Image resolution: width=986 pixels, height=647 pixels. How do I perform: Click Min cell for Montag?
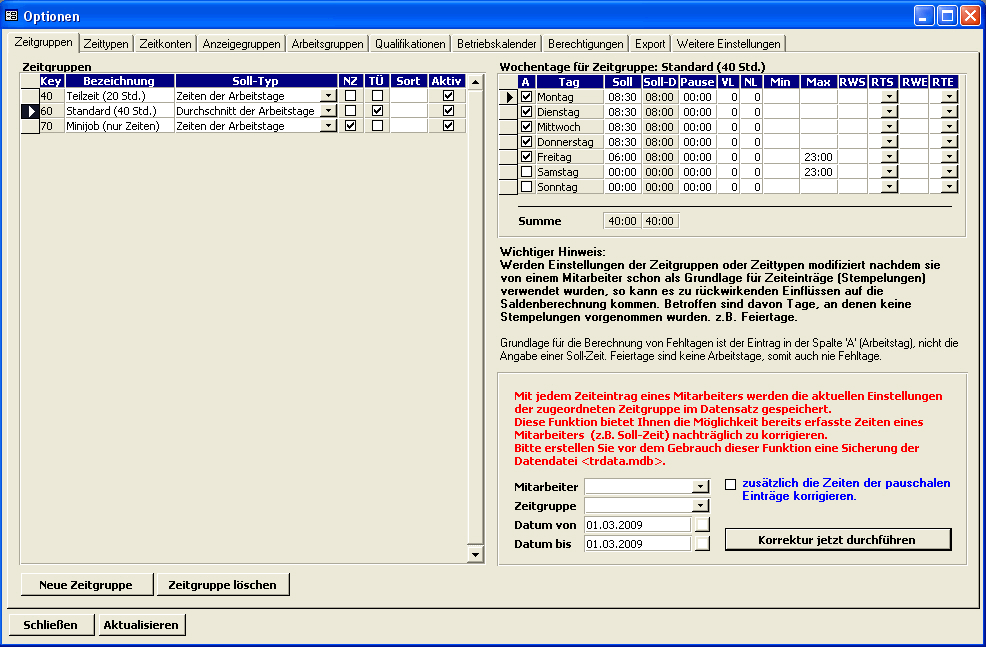tap(780, 97)
